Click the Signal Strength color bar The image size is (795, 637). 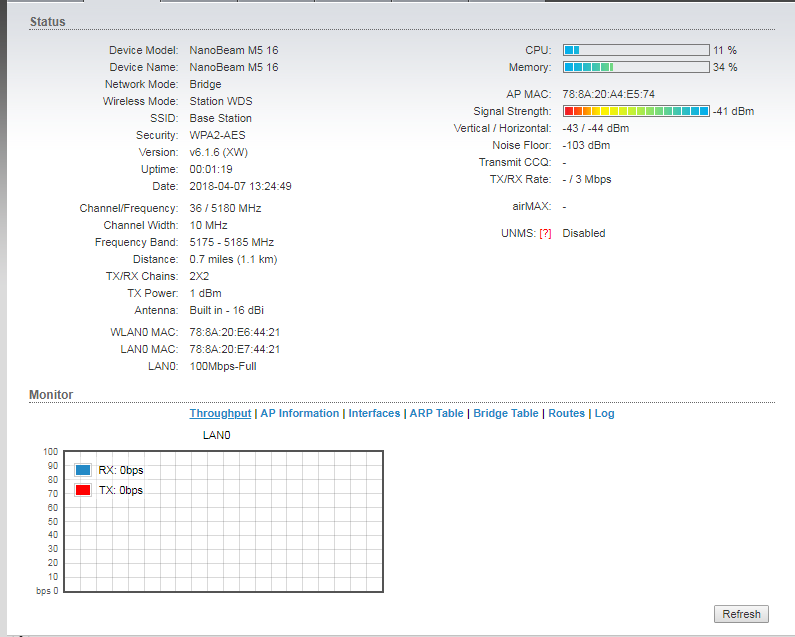(636, 111)
